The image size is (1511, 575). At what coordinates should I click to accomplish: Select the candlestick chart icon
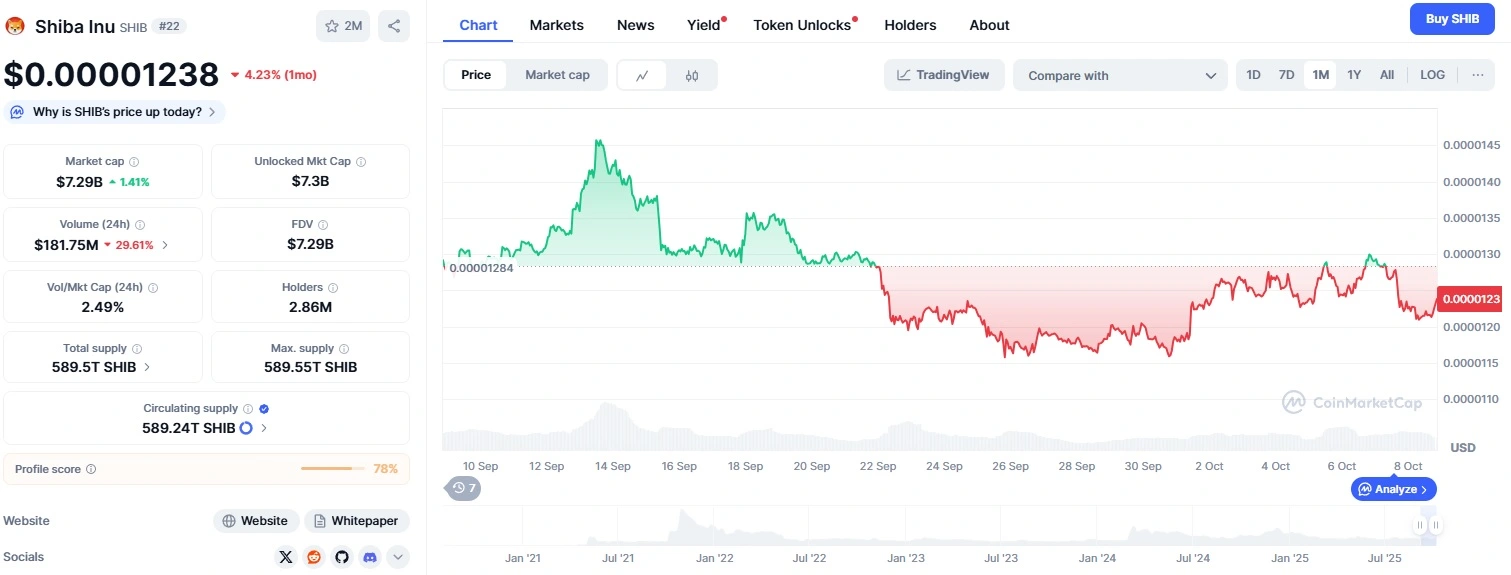[x=692, y=75]
